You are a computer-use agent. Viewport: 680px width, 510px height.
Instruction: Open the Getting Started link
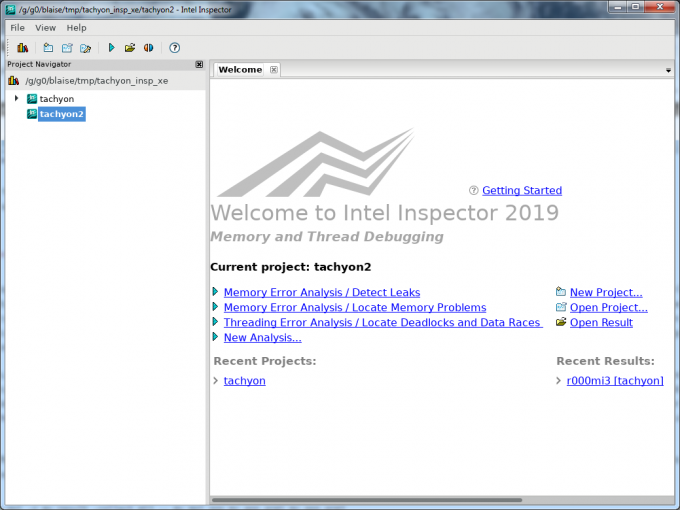tap(522, 190)
